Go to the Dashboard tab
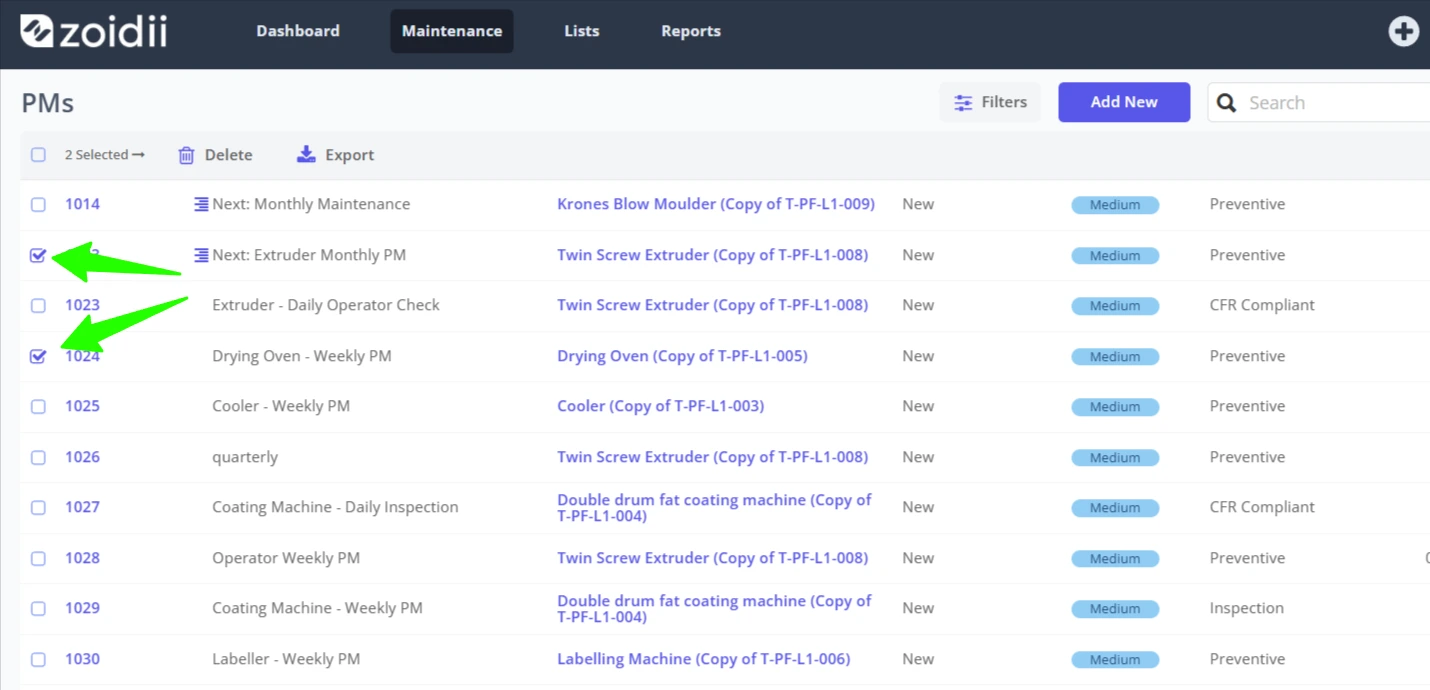 point(298,31)
